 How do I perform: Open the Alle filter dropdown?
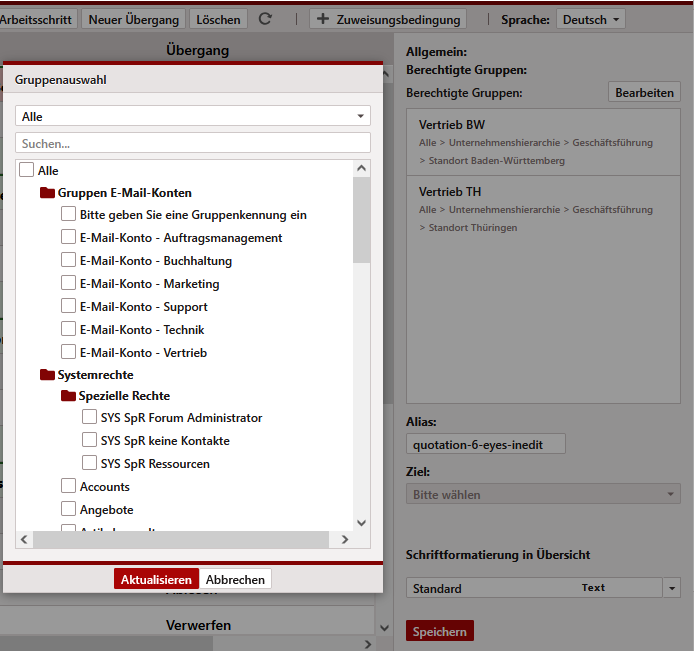click(193, 117)
